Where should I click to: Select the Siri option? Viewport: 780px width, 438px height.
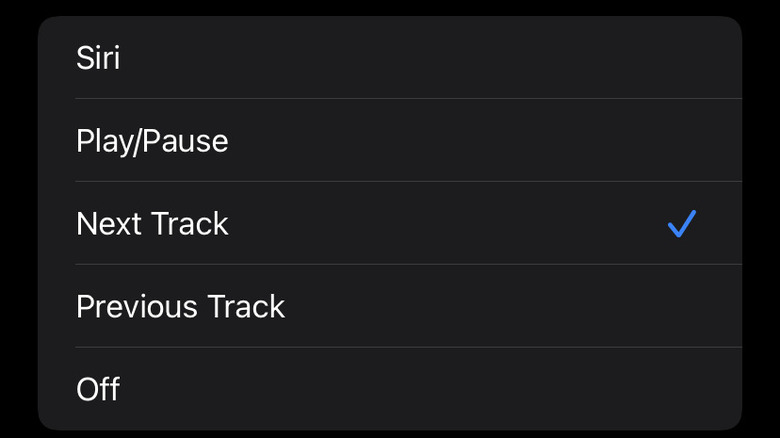390,58
